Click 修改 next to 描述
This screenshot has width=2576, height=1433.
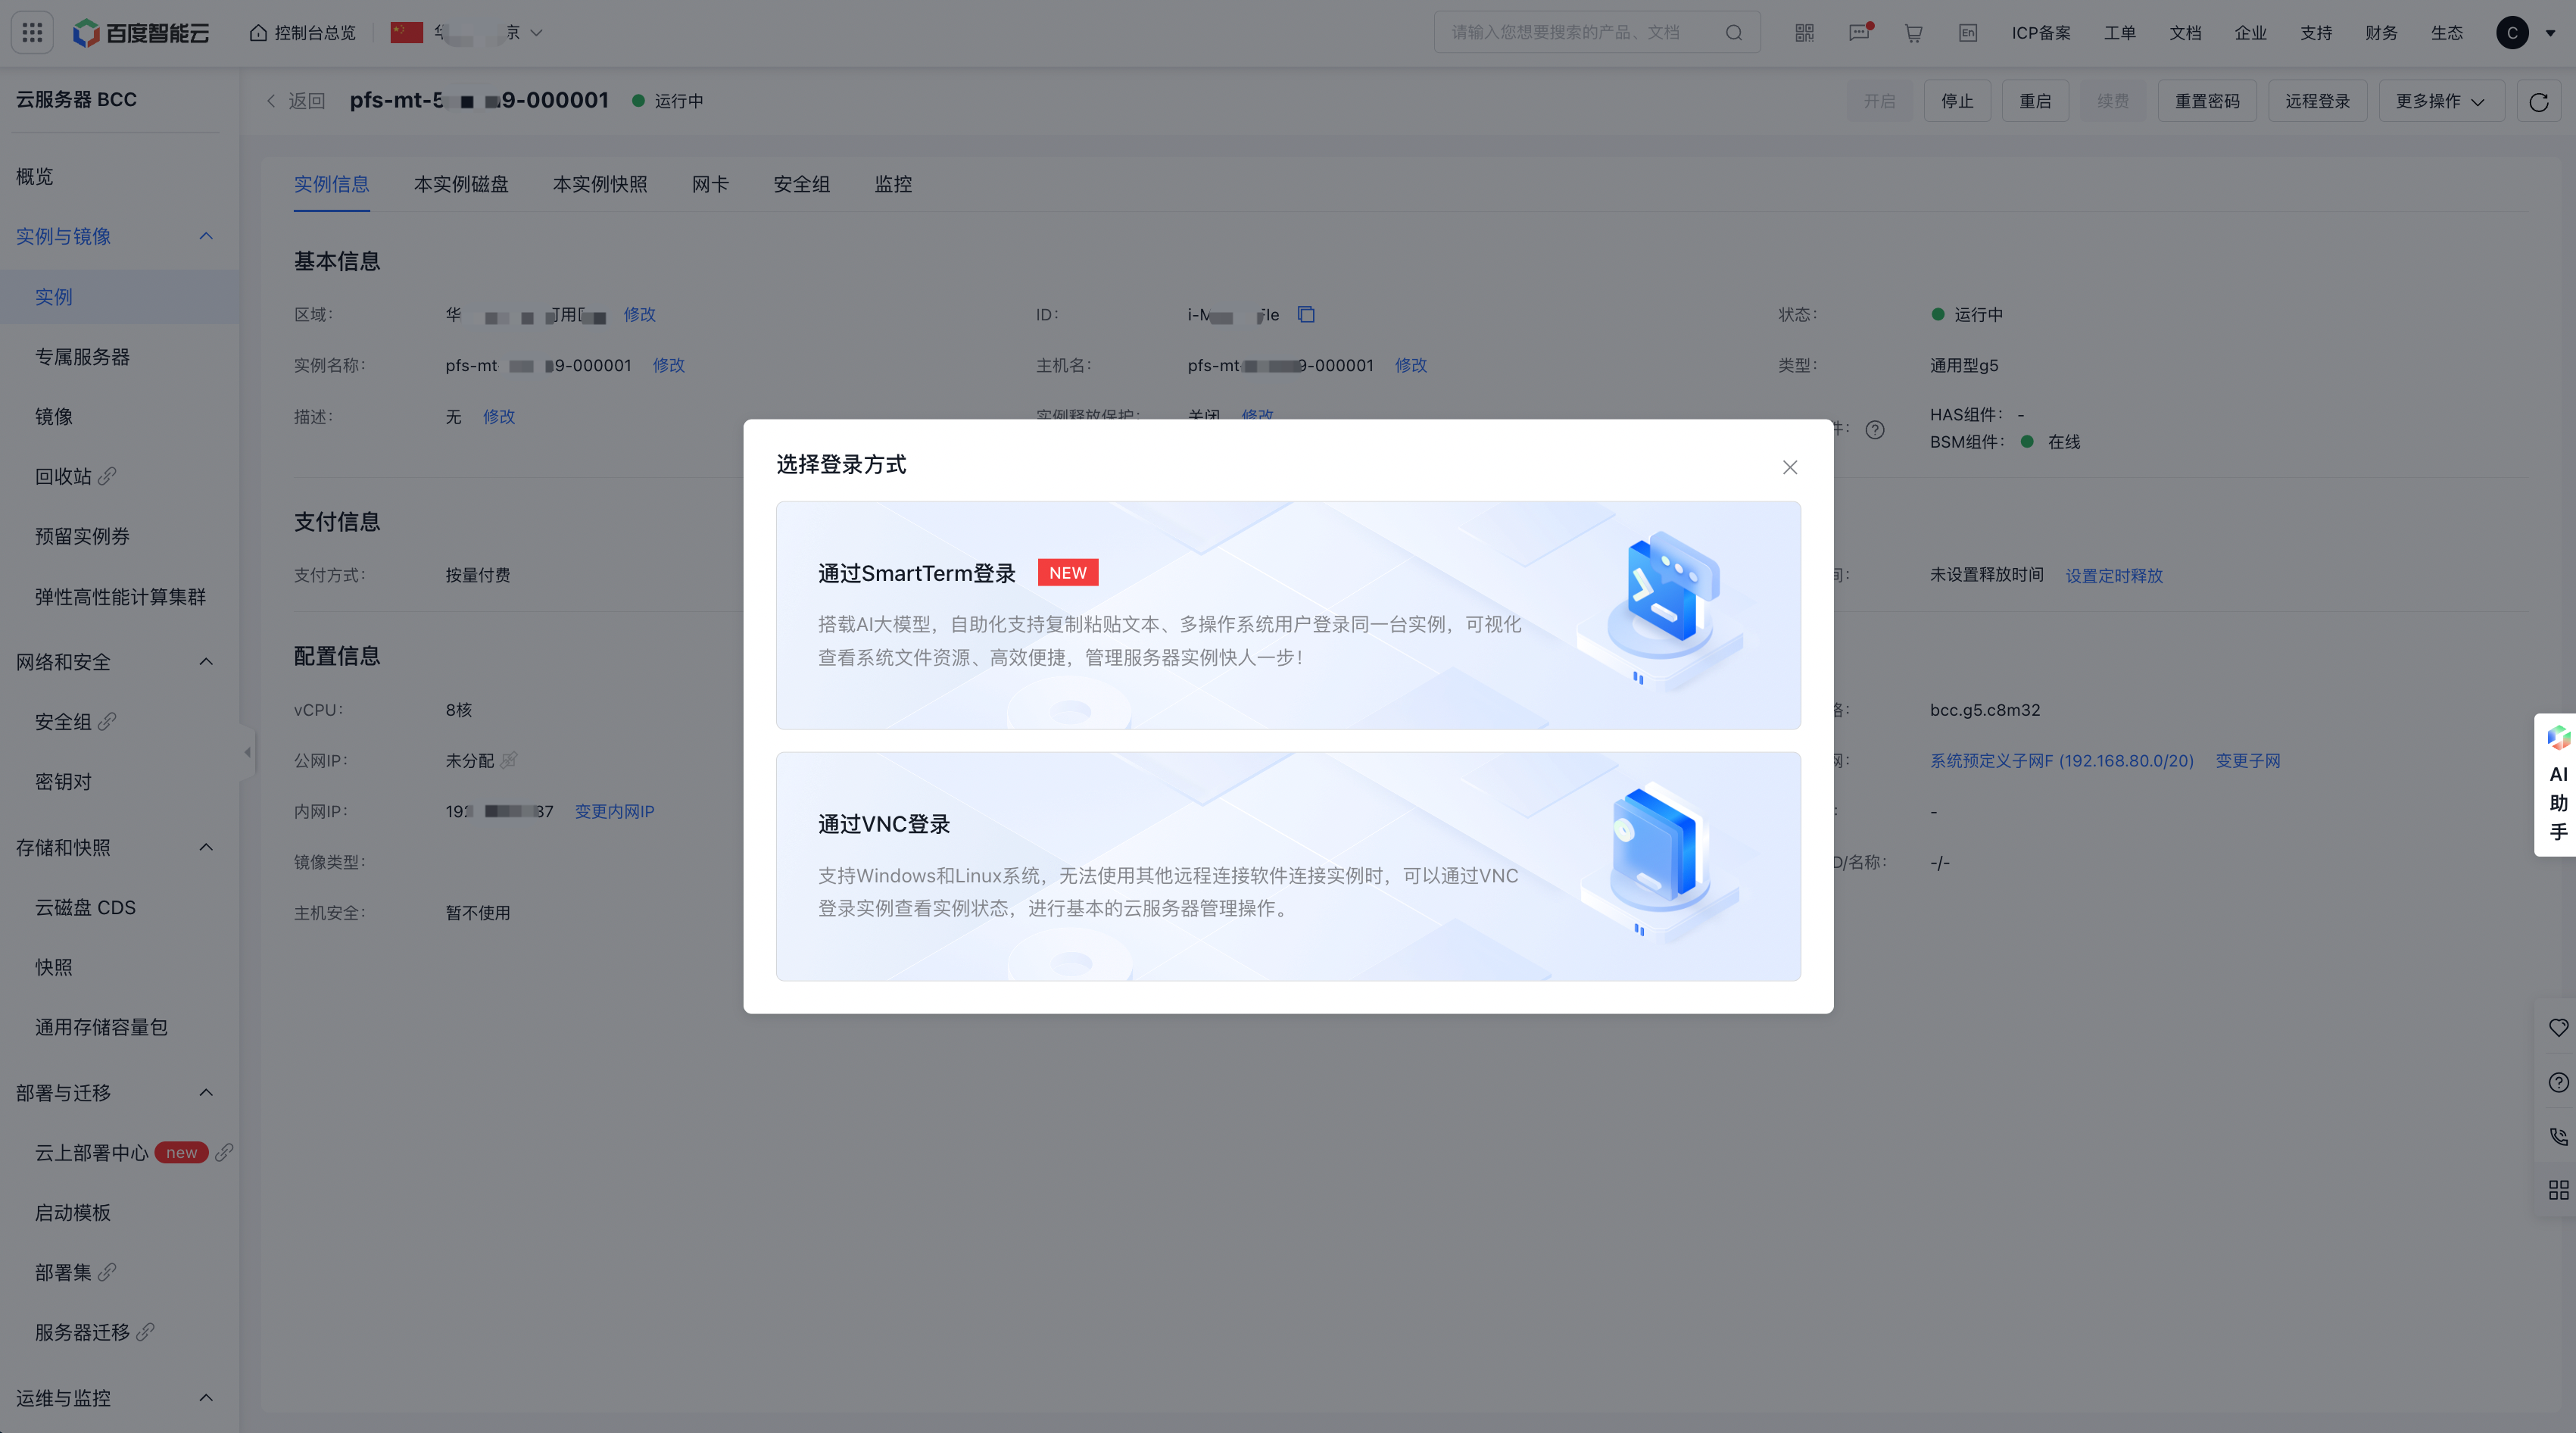(499, 416)
